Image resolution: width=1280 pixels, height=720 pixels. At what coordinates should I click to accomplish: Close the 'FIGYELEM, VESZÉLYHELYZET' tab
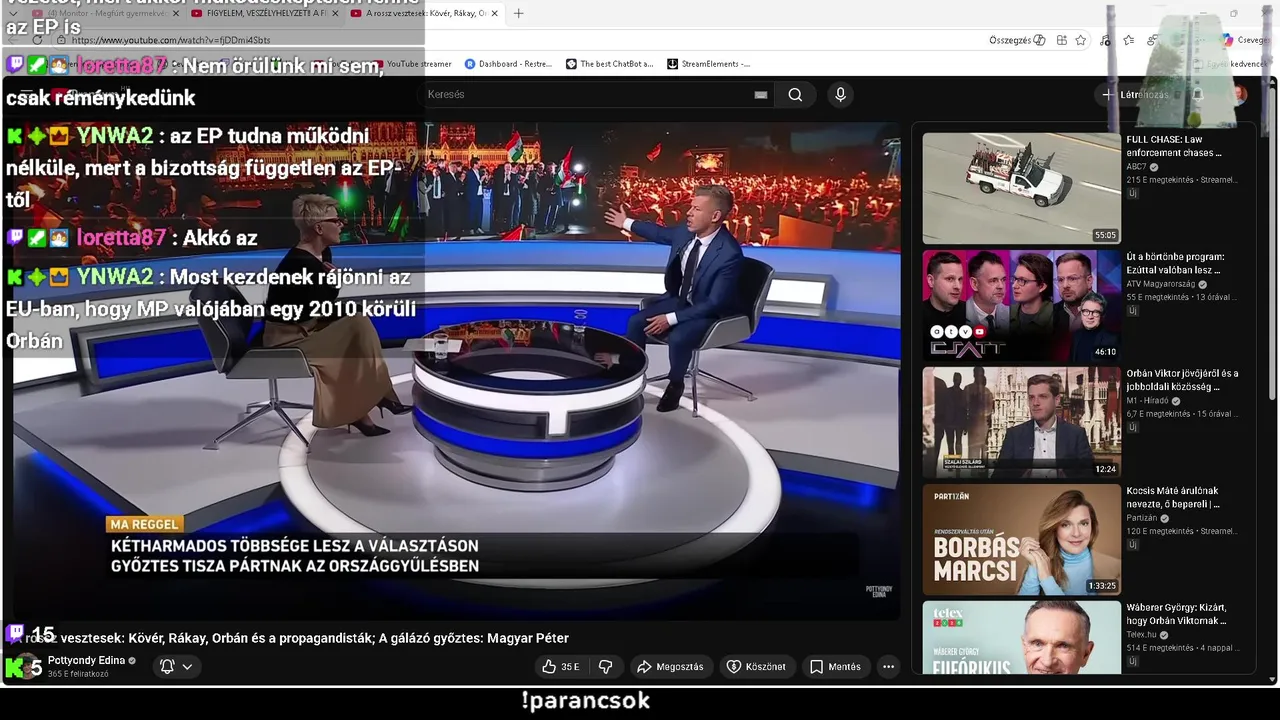click(x=335, y=13)
